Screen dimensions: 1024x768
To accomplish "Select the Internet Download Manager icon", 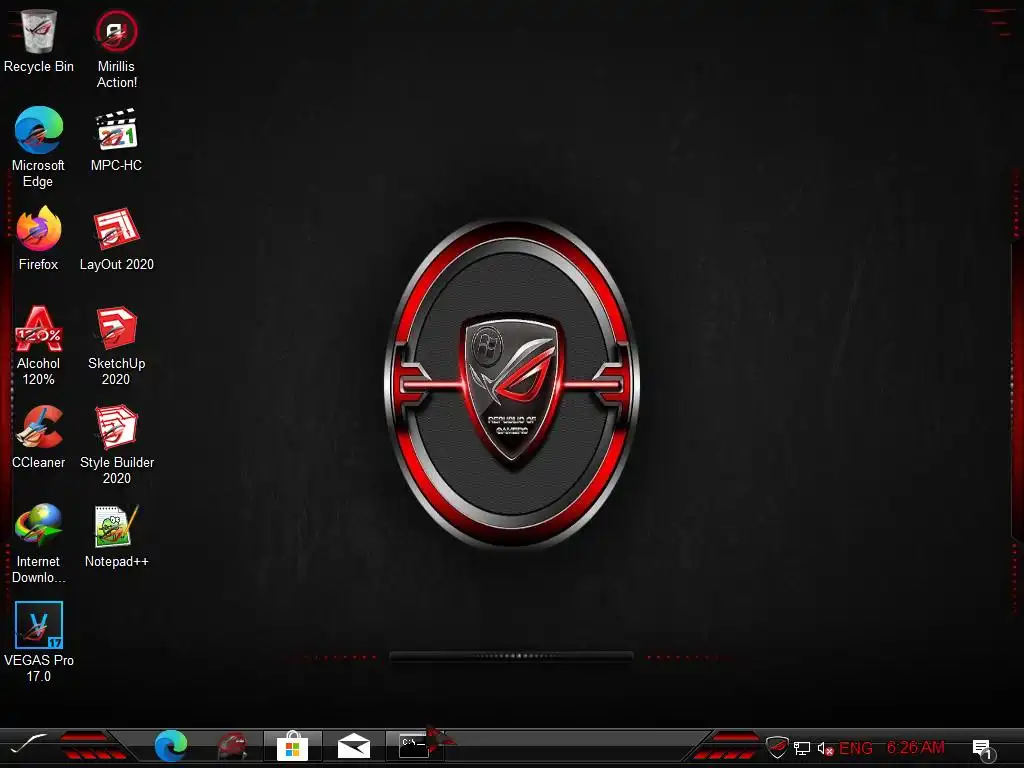I will (x=39, y=543).
